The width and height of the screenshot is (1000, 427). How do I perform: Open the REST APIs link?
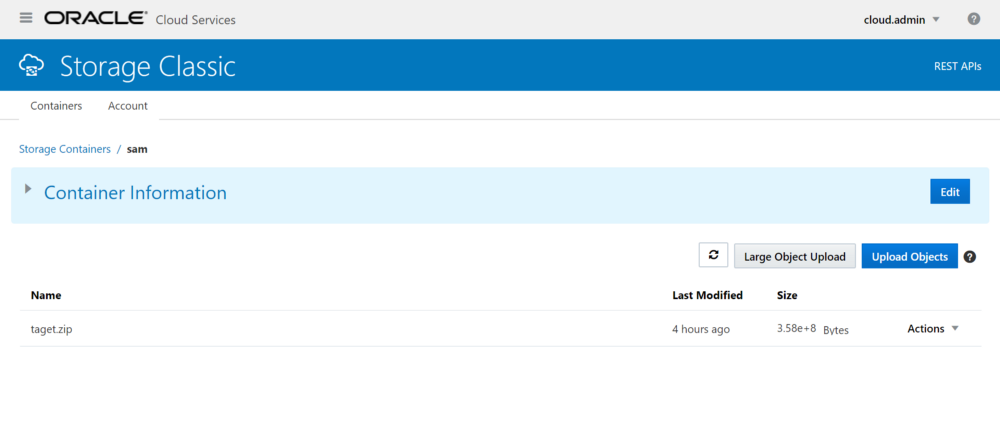tap(957, 66)
